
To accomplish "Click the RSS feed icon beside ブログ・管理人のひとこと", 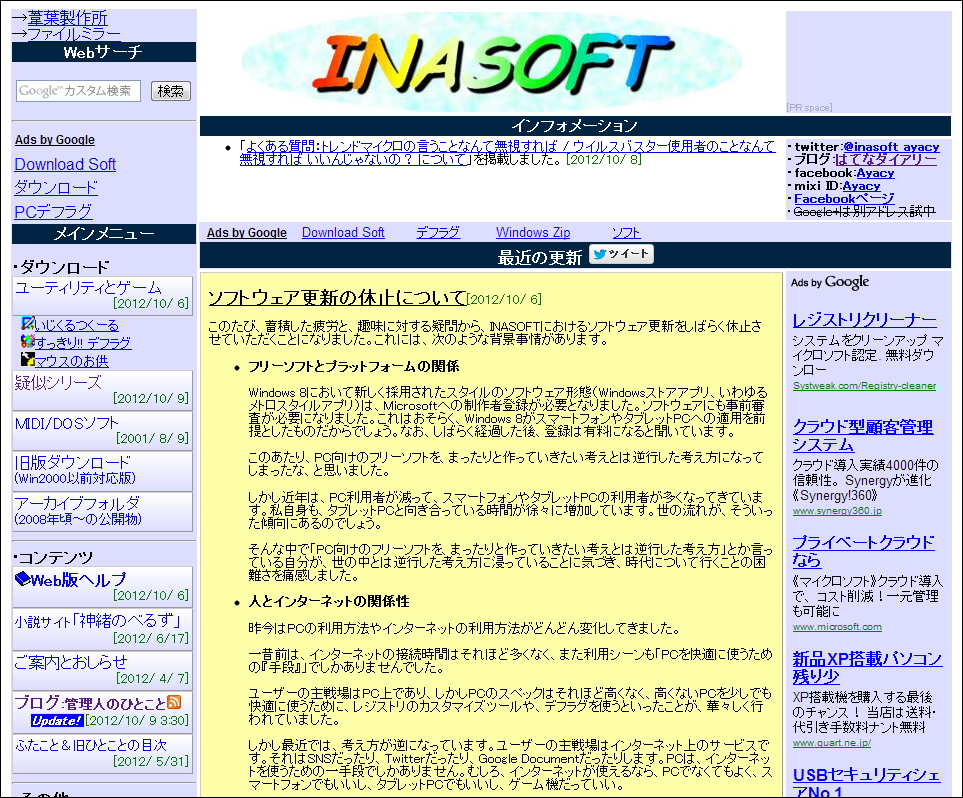I will 173,703.
